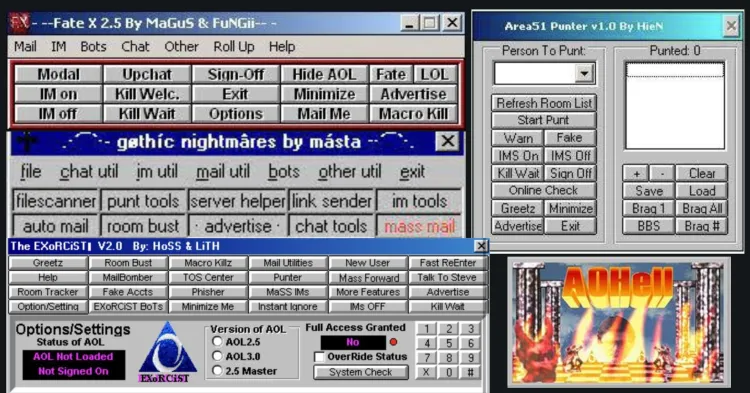Open gothic nightmares chat util menu
Screen dimensions: 750x393
(x=89, y=172)
